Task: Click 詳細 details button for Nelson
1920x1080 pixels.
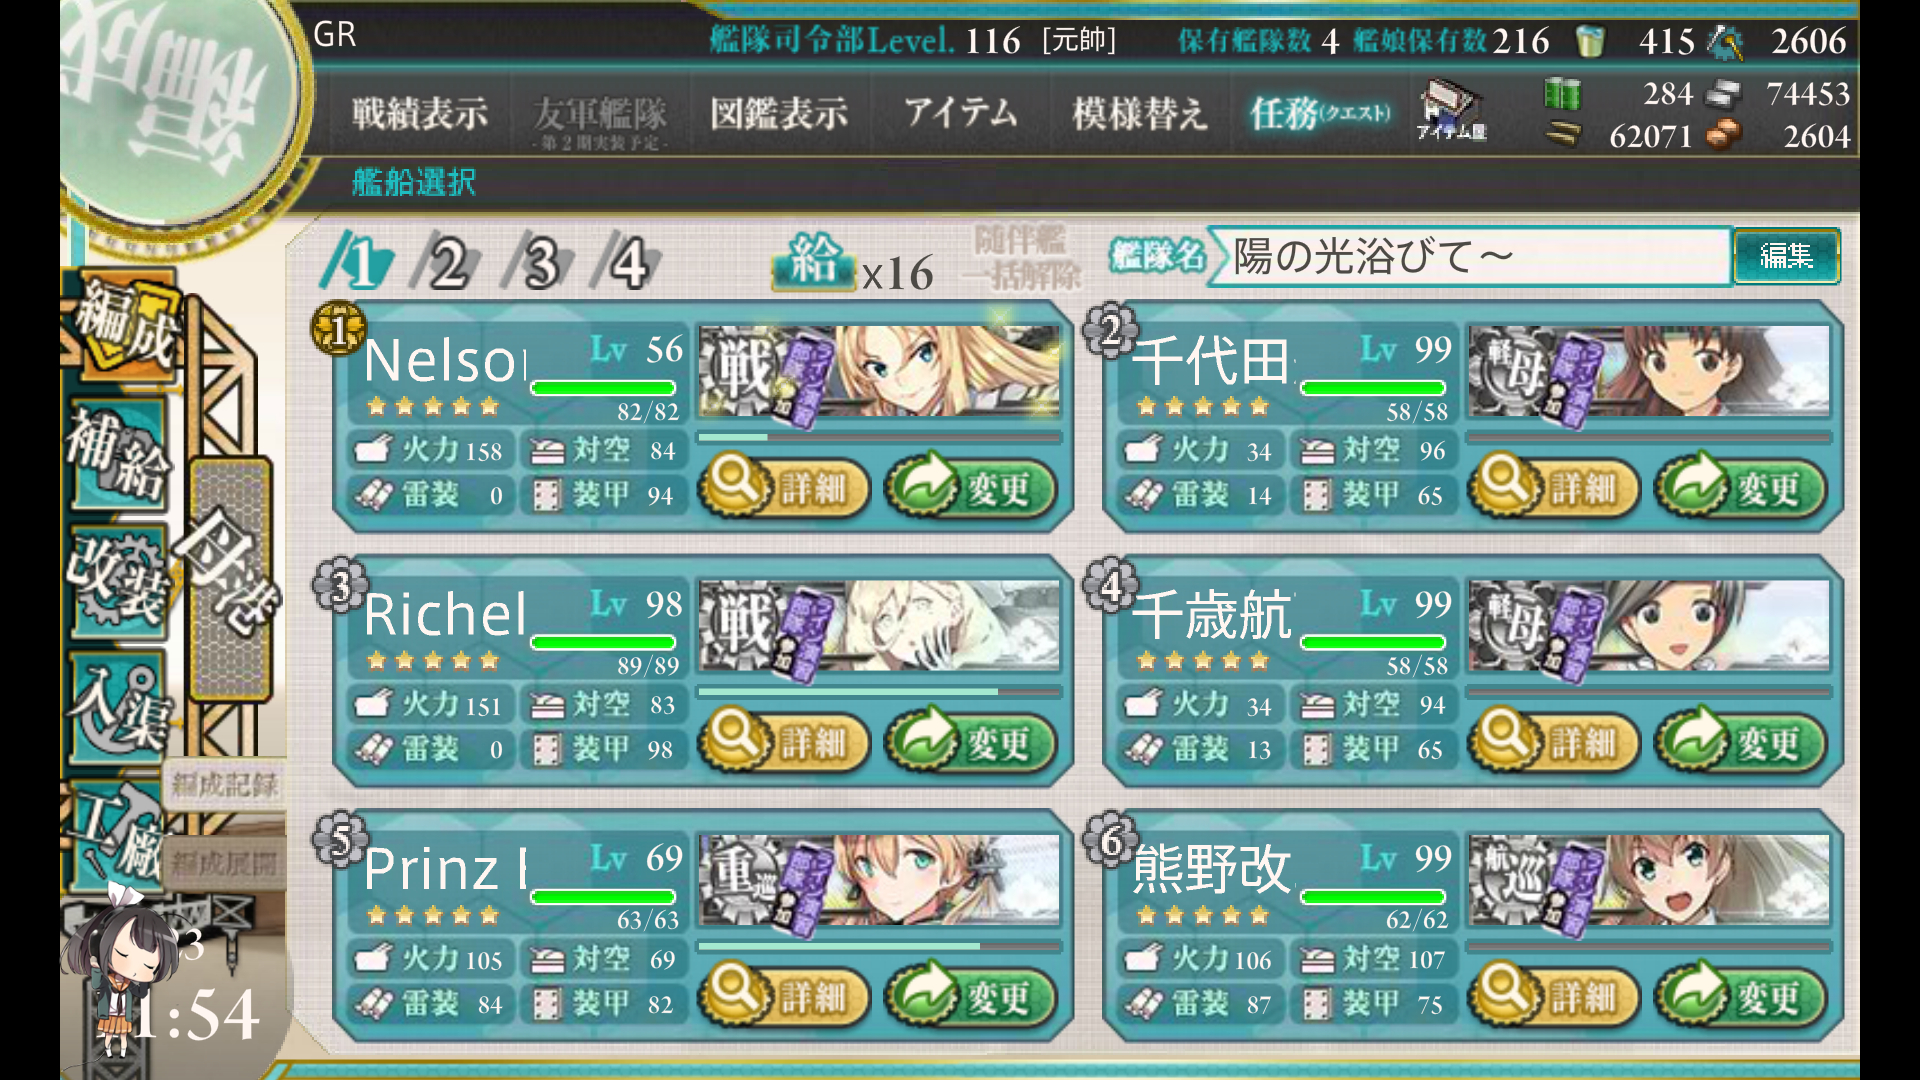Action: [784, 487]
